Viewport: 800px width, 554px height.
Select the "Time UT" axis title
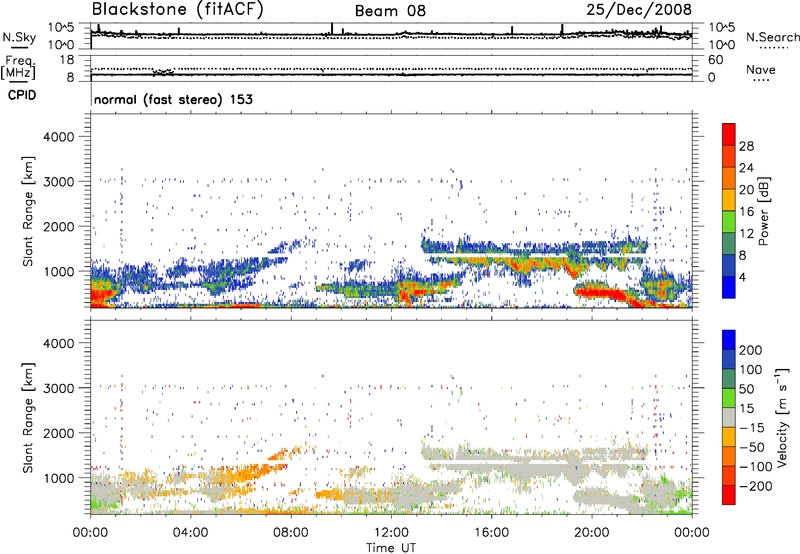pyautogui.click(x=391, y=548)
